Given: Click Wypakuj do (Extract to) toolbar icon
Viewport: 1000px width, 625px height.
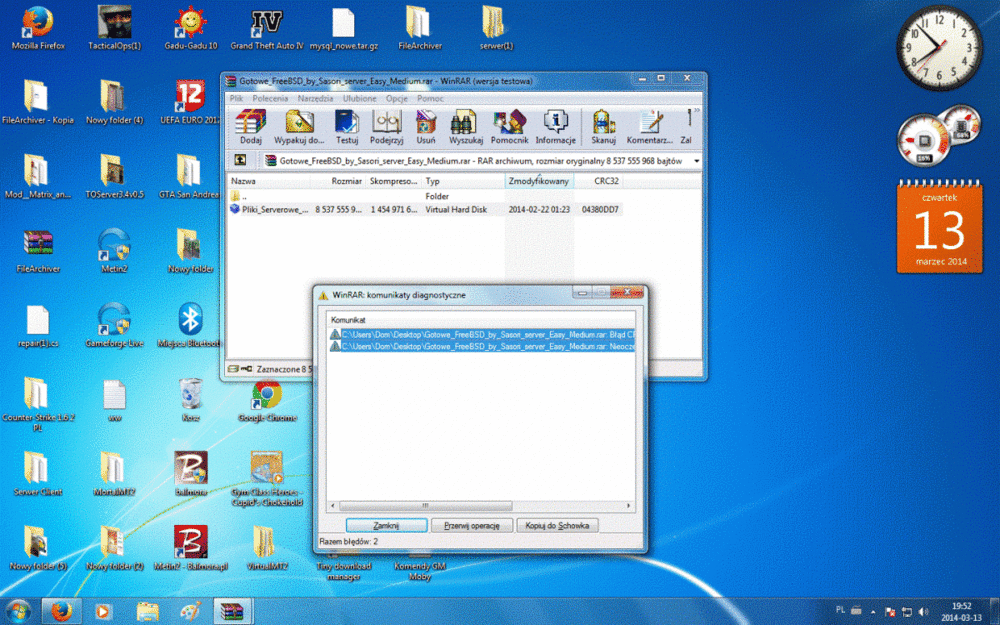Looking at the screenshot, I should pyautogui.click(x=299, y=126).
